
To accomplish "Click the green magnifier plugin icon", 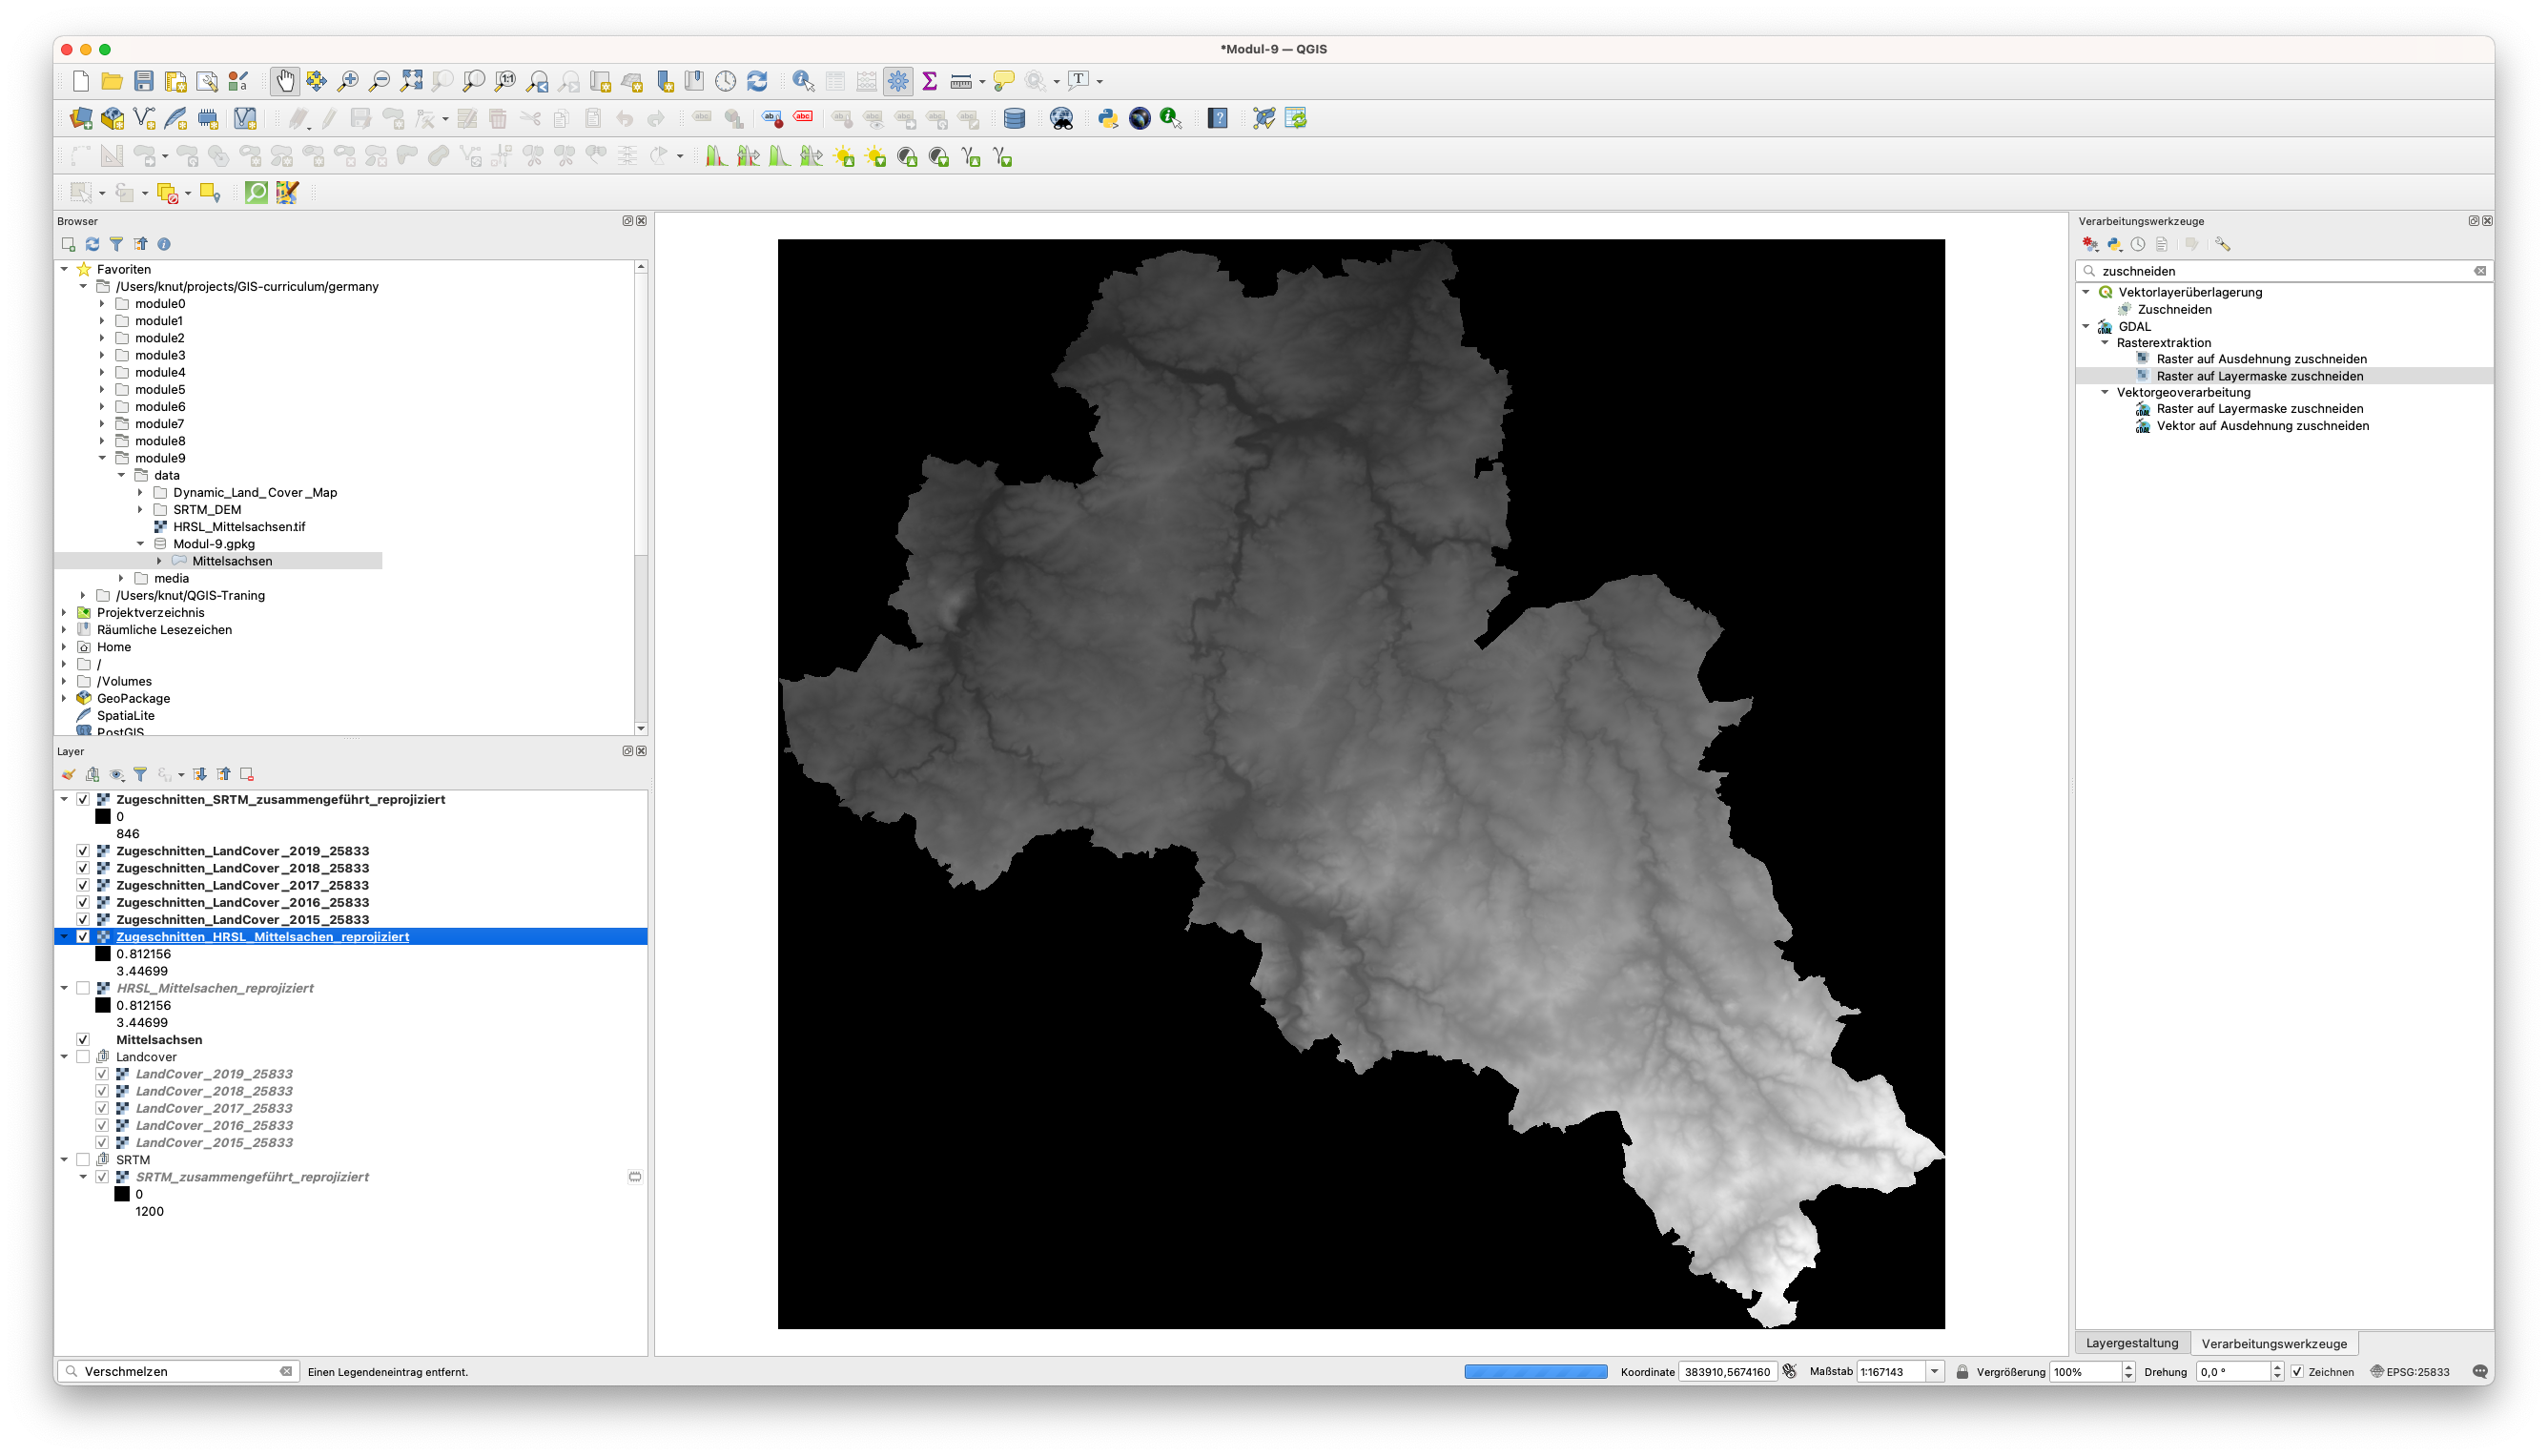I will [x=256, y=192].
